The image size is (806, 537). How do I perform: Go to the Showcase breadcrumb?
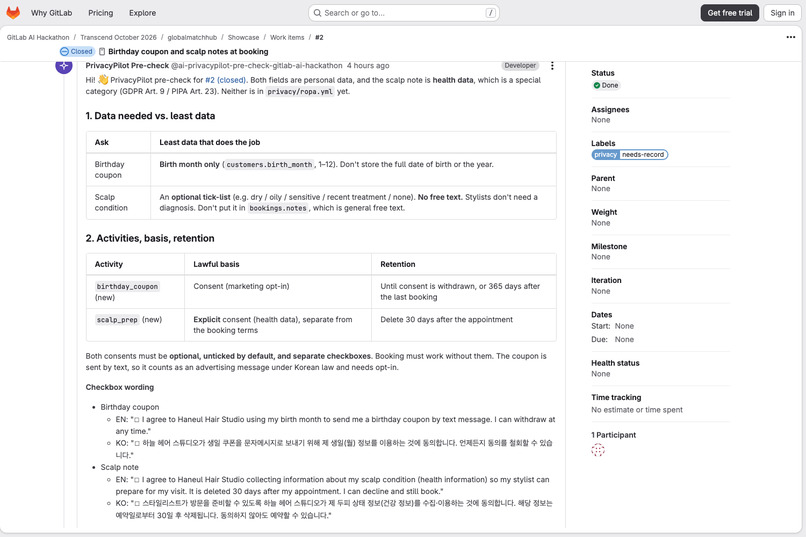coord(243,38)
